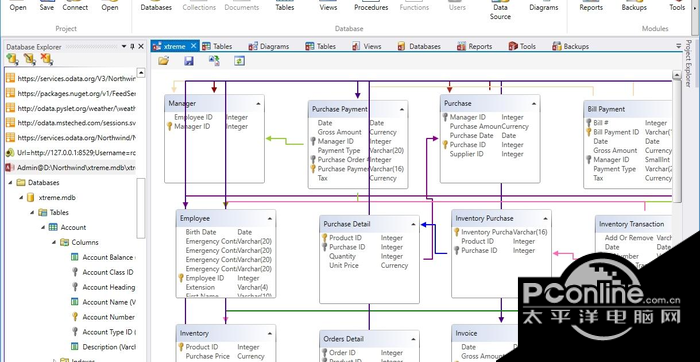This screenshot has height=362, width=700.
Task: Click the first add connection icon in Database Explorer
Action: pyautogui.click(x=12, y=59)
